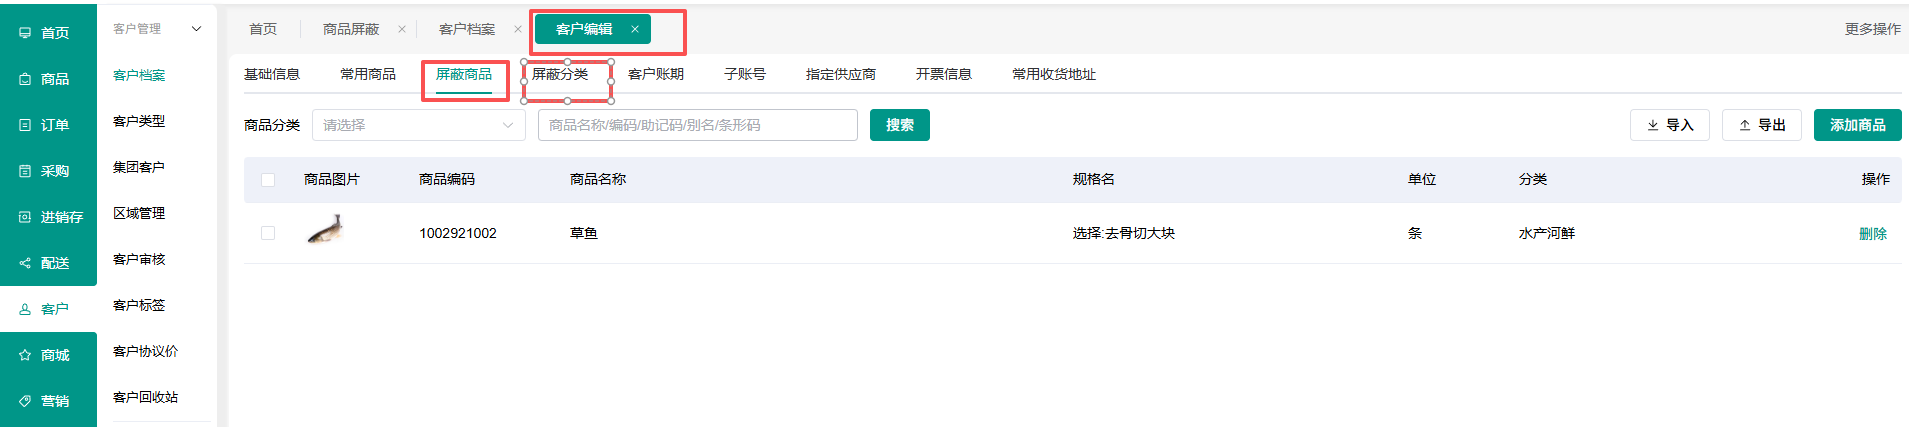Click the 规格名 column header
Viewport: 1909px width, 427px height.
pos(1094,179)
